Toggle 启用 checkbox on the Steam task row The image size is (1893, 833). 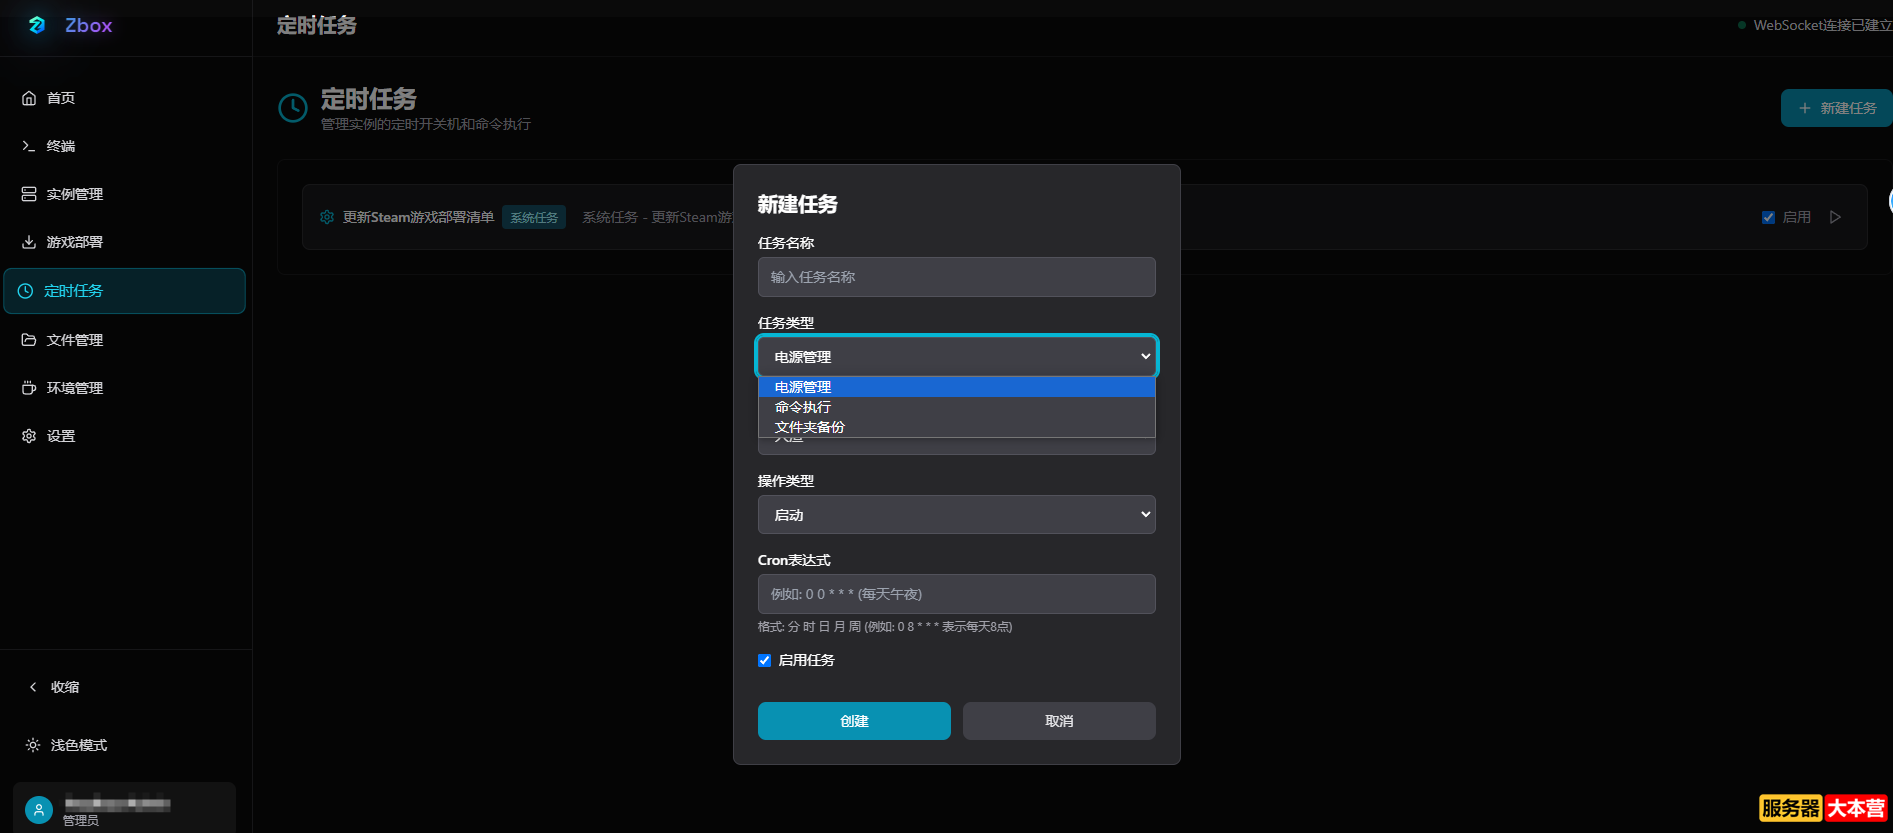point(1768,217)
